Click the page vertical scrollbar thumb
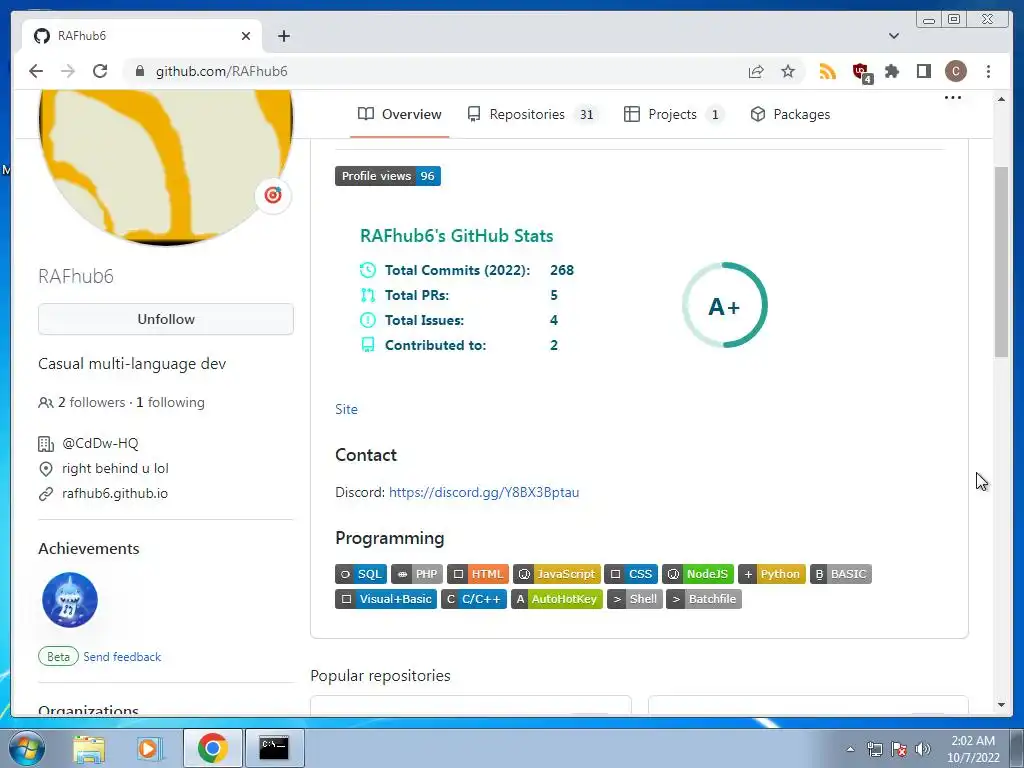Screen dimensions: 1024x768 [1001, 261]
